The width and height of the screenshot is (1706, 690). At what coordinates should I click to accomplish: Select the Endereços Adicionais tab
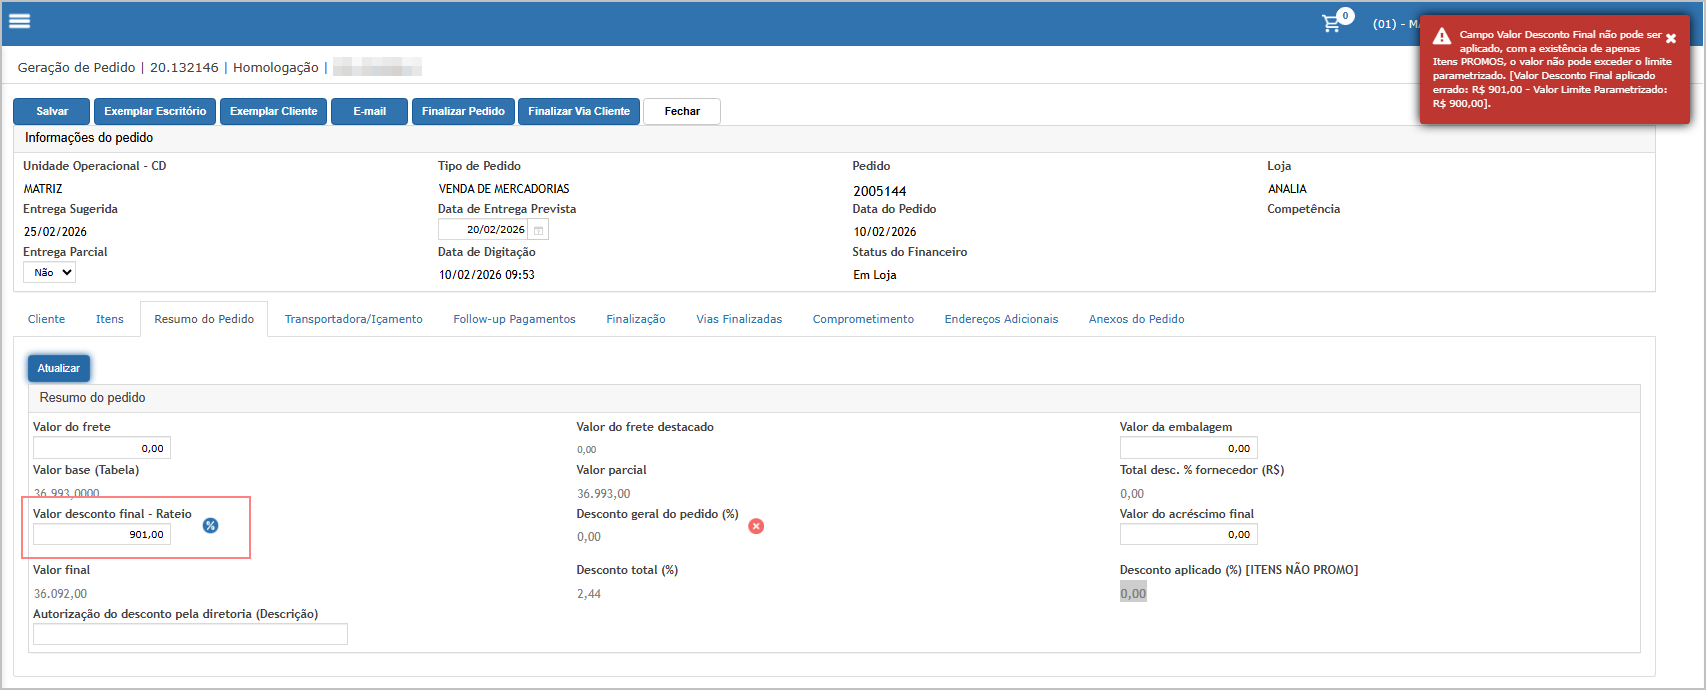[1001, 319]
